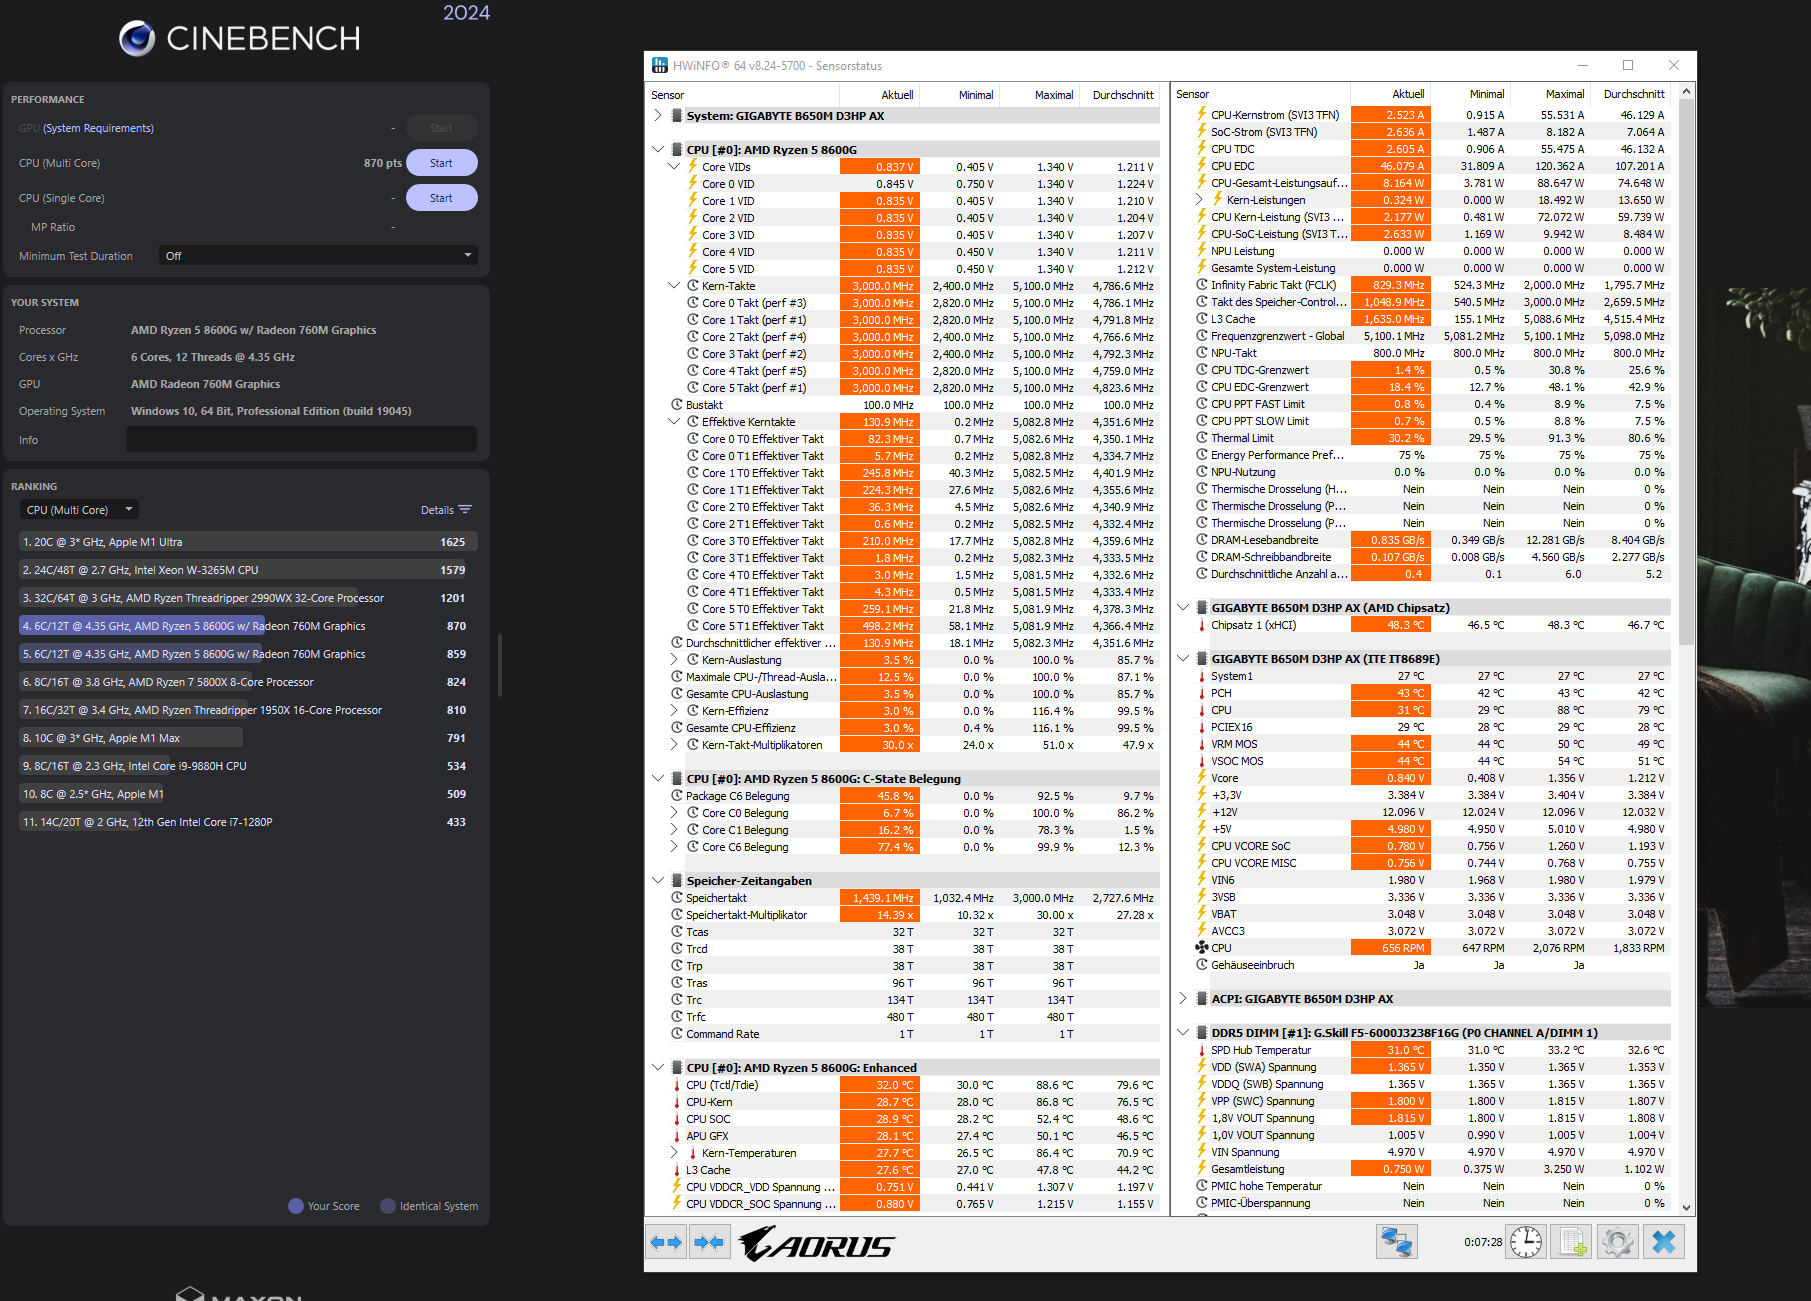This screenshot has width=1811, height=1301.
Task: Open HWiNFO sensor settings gear
Action: (x=1618, y=1242)
